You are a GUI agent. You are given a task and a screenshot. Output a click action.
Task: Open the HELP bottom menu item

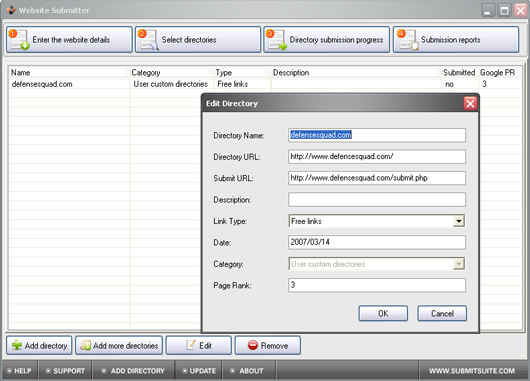click(20, 371)
